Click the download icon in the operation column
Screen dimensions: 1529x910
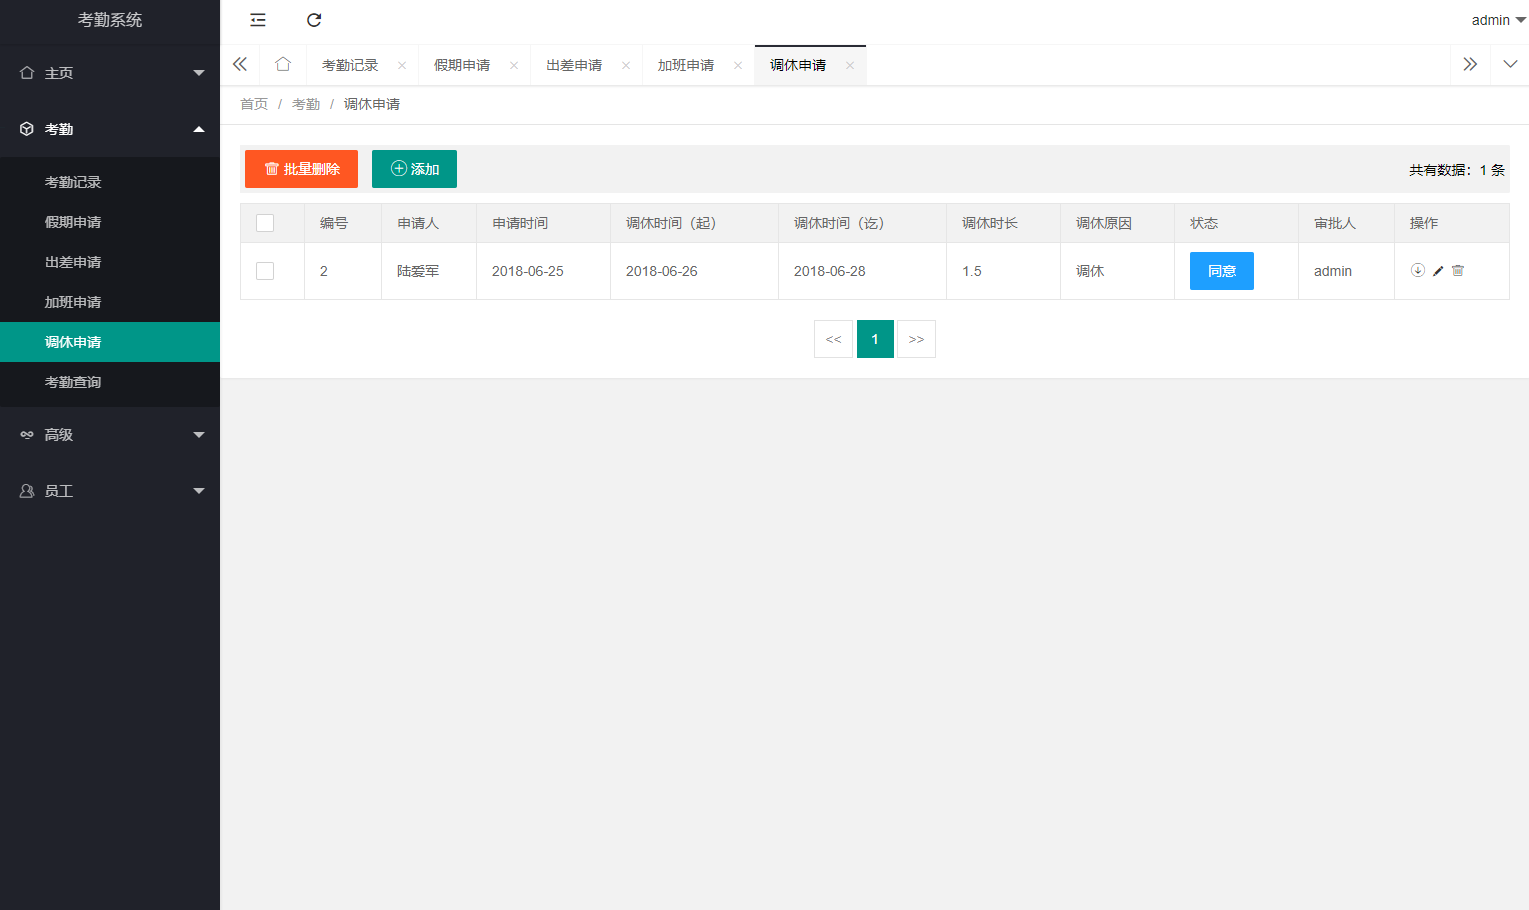1418,270
